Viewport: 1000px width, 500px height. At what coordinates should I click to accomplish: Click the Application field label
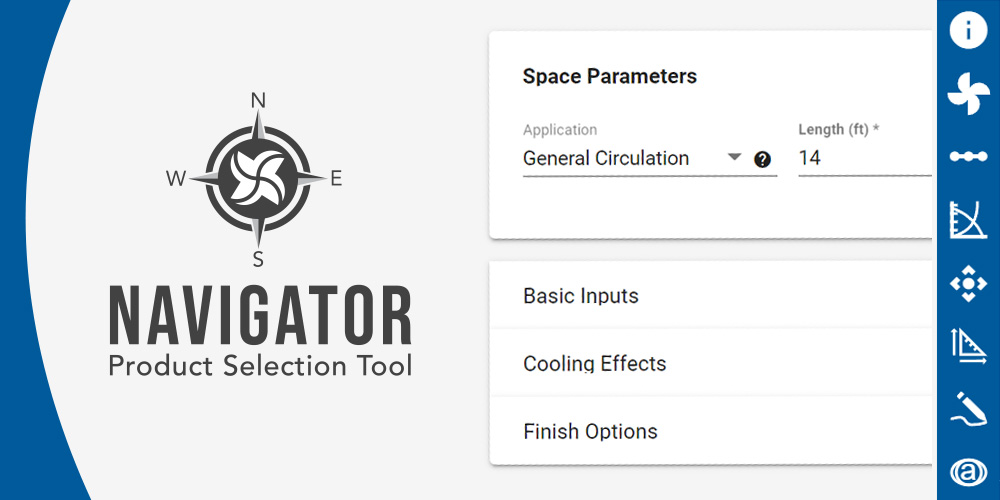[x=560, y=130]
